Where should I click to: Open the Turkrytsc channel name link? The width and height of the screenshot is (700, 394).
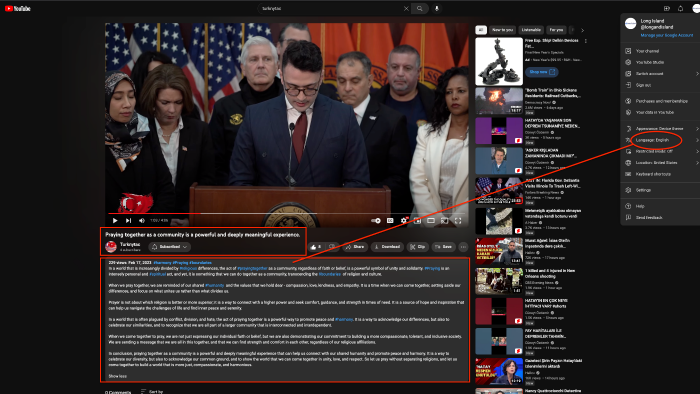click(130, 244)
